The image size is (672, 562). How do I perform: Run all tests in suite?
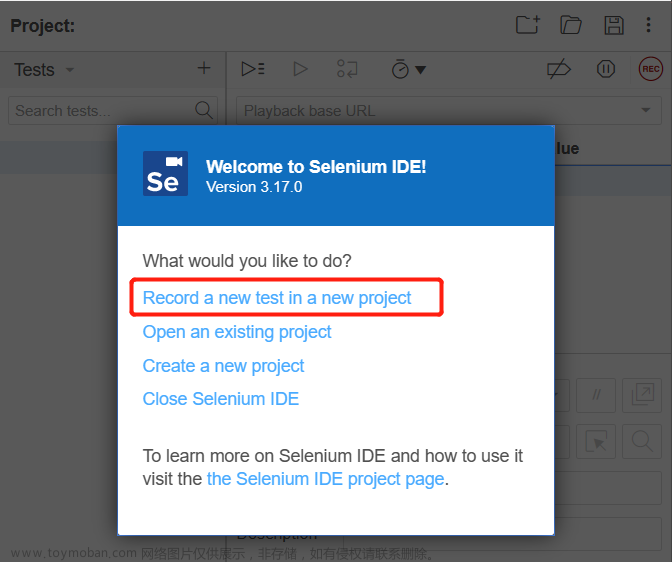coord(253,69)
